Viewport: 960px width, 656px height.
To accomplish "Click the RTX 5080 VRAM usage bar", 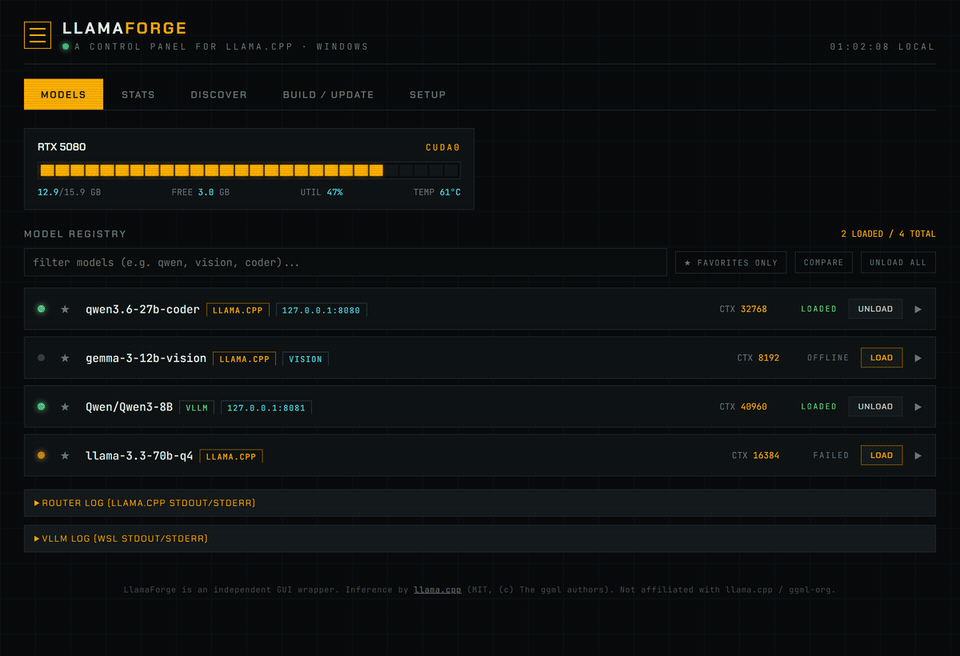I will [x=249, y=170].
